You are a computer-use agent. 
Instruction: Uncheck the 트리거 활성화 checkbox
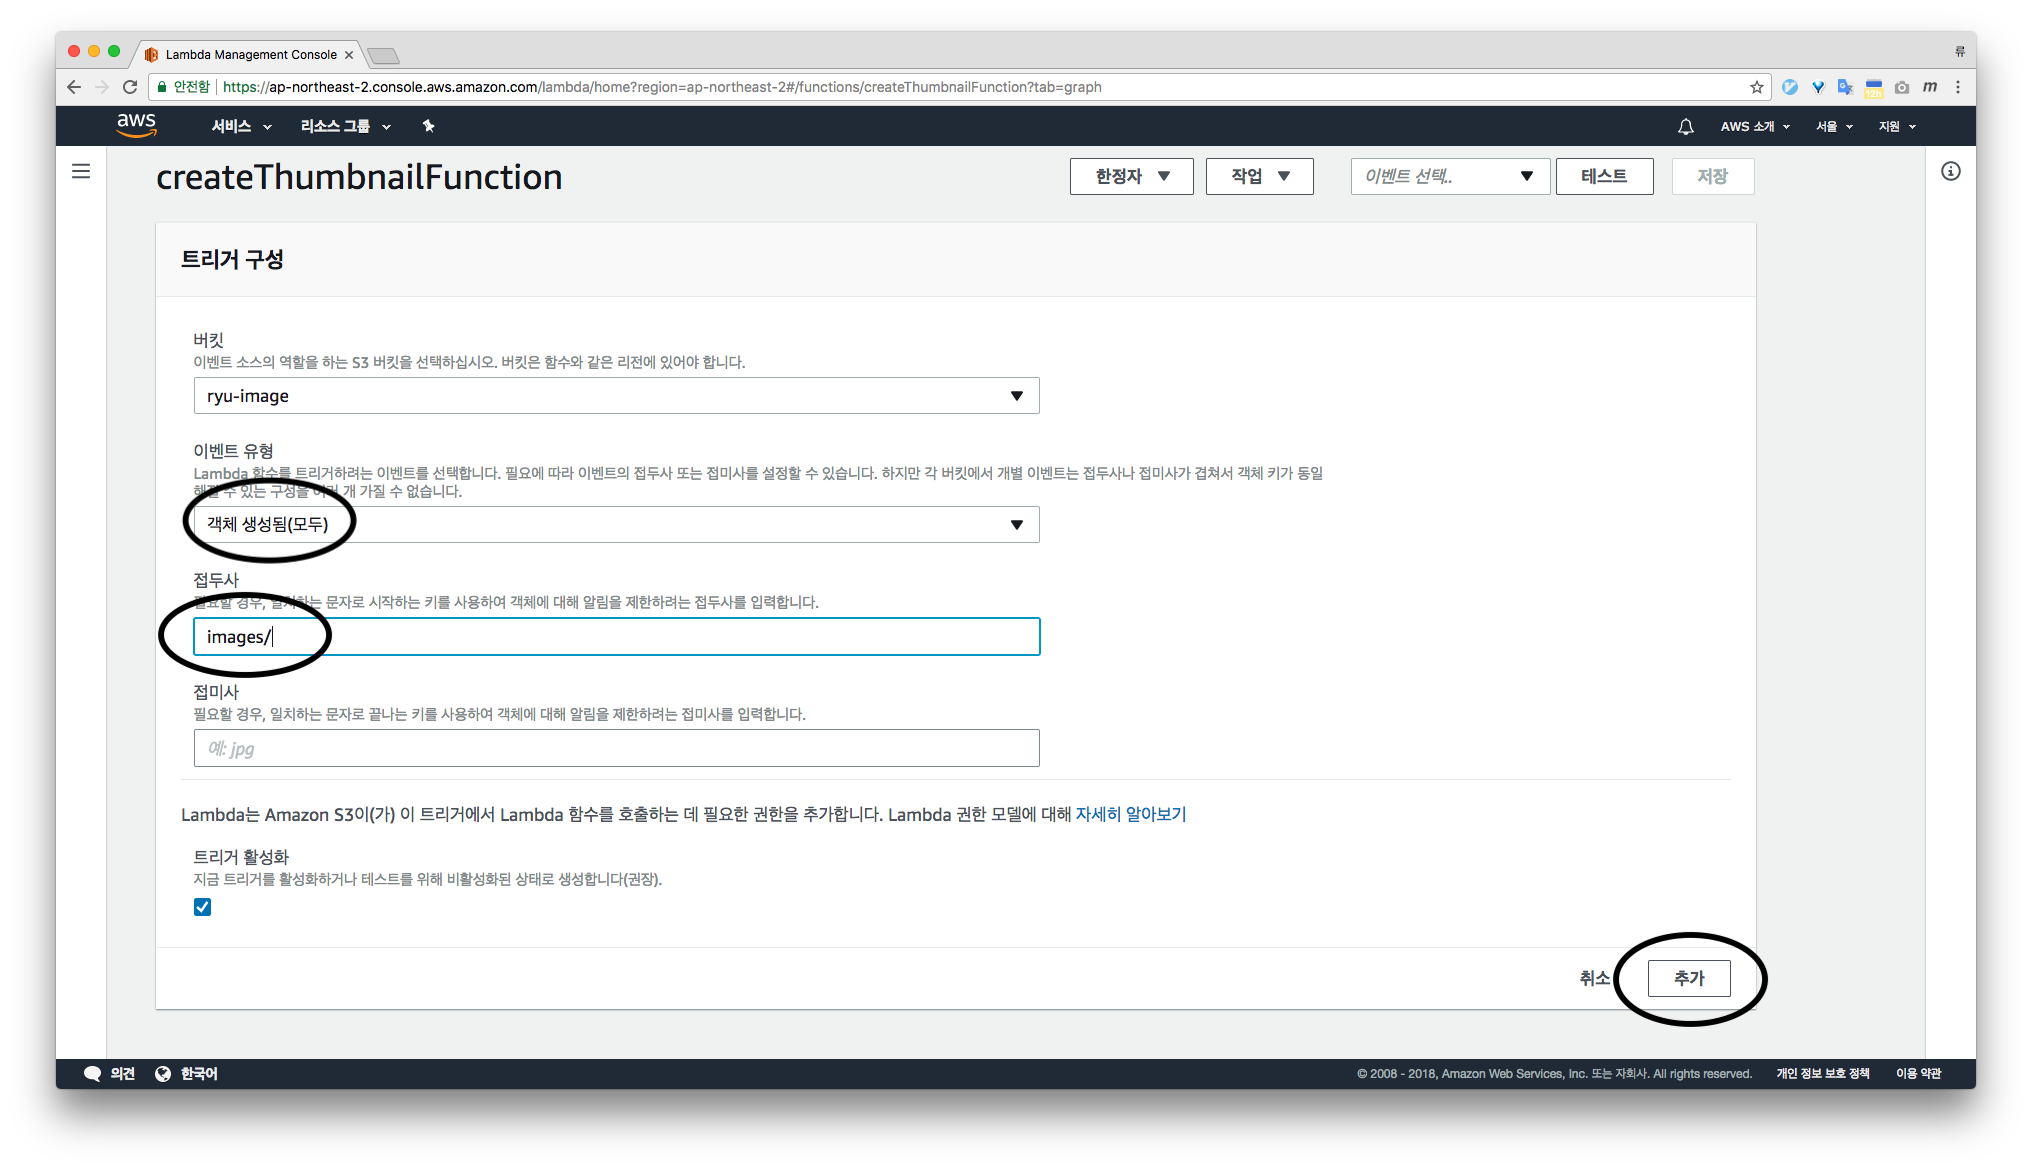pos(202,907)
